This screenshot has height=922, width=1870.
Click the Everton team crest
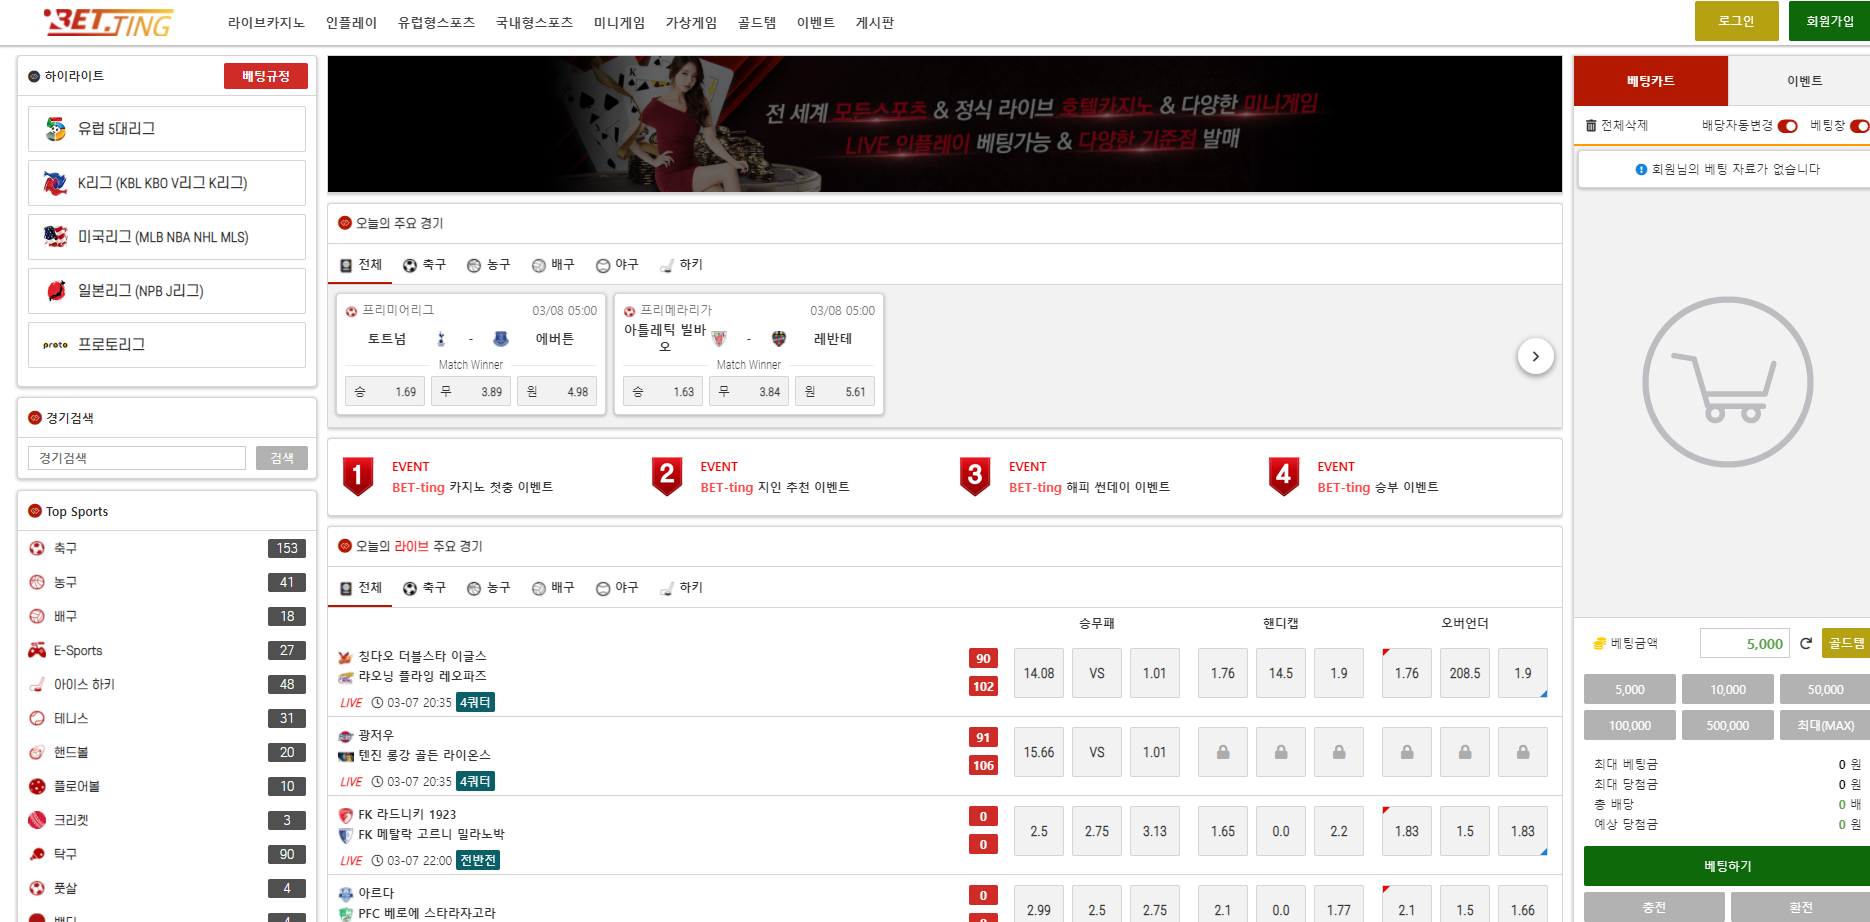(501, 339)
